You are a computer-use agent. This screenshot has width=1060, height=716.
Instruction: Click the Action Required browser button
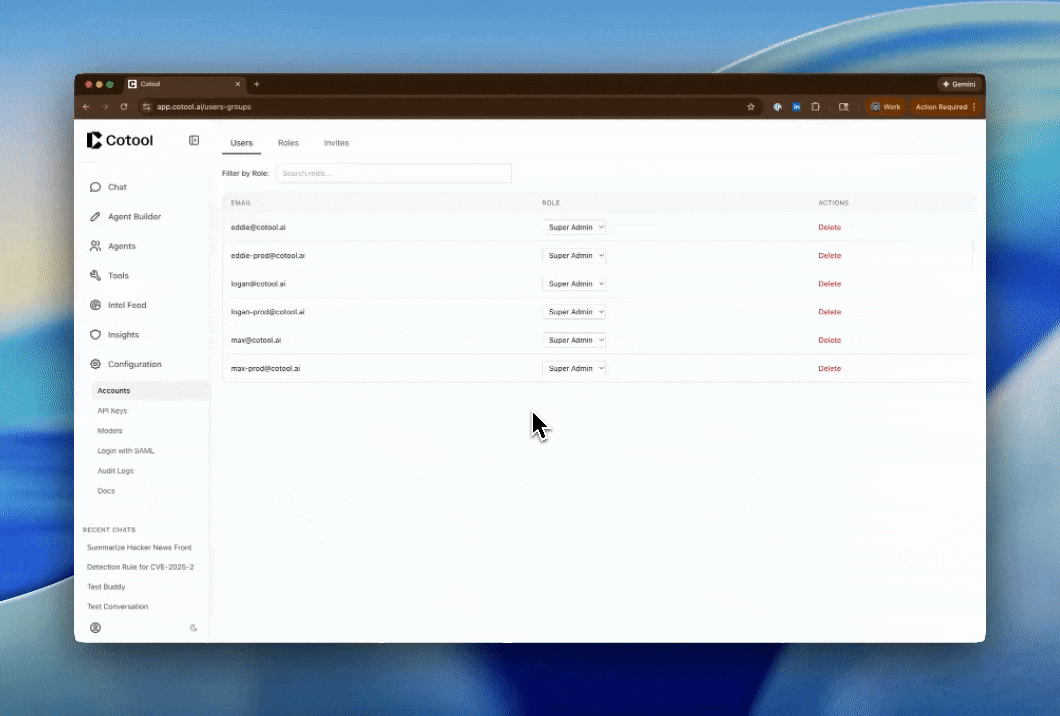943,107
